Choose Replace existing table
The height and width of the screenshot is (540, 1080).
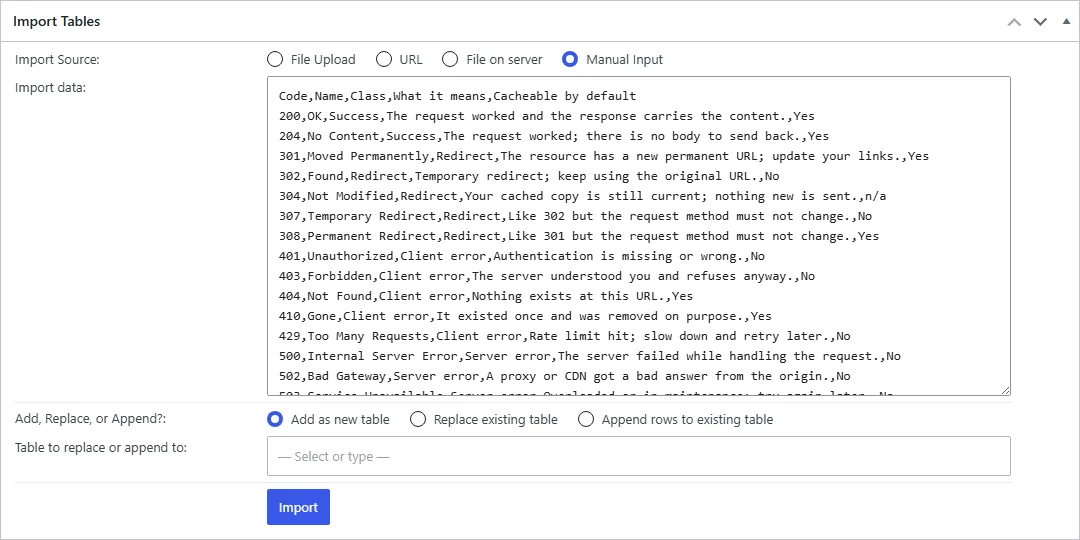click(x=417, y=419)
